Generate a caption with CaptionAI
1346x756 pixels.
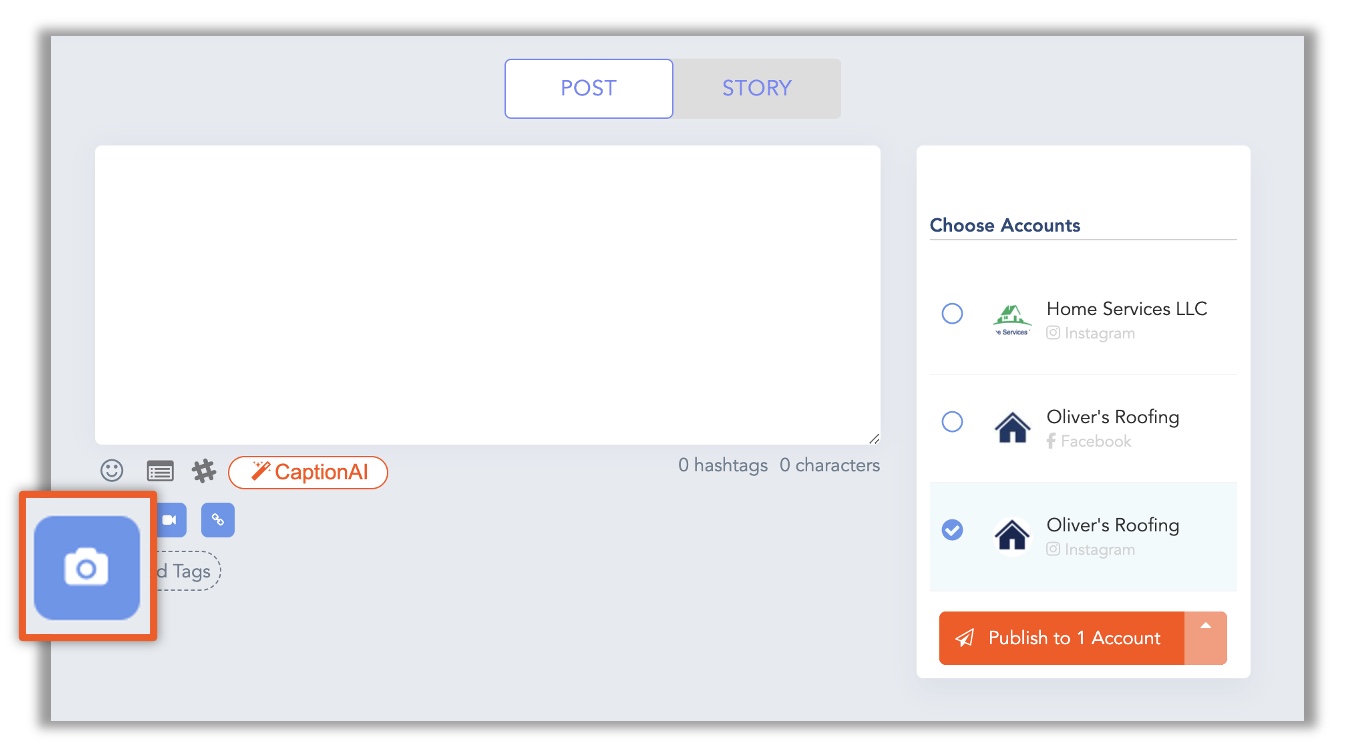pos(308,472)
